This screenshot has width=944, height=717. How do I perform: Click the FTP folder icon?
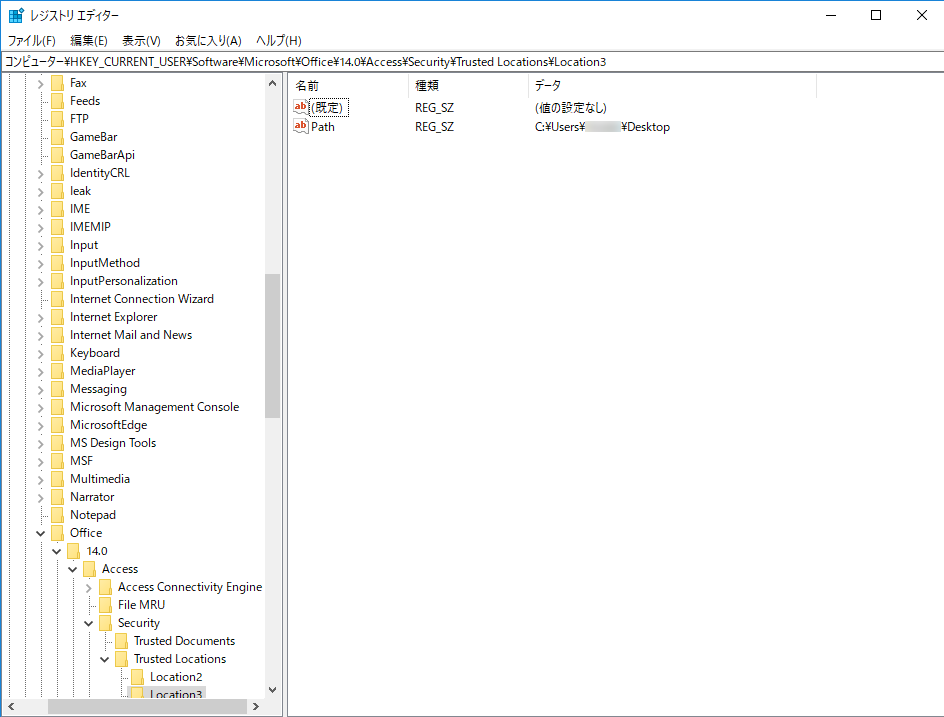58,119
